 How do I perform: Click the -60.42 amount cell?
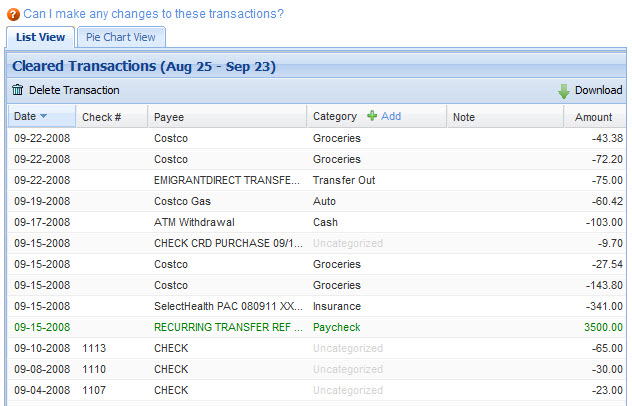607,201
